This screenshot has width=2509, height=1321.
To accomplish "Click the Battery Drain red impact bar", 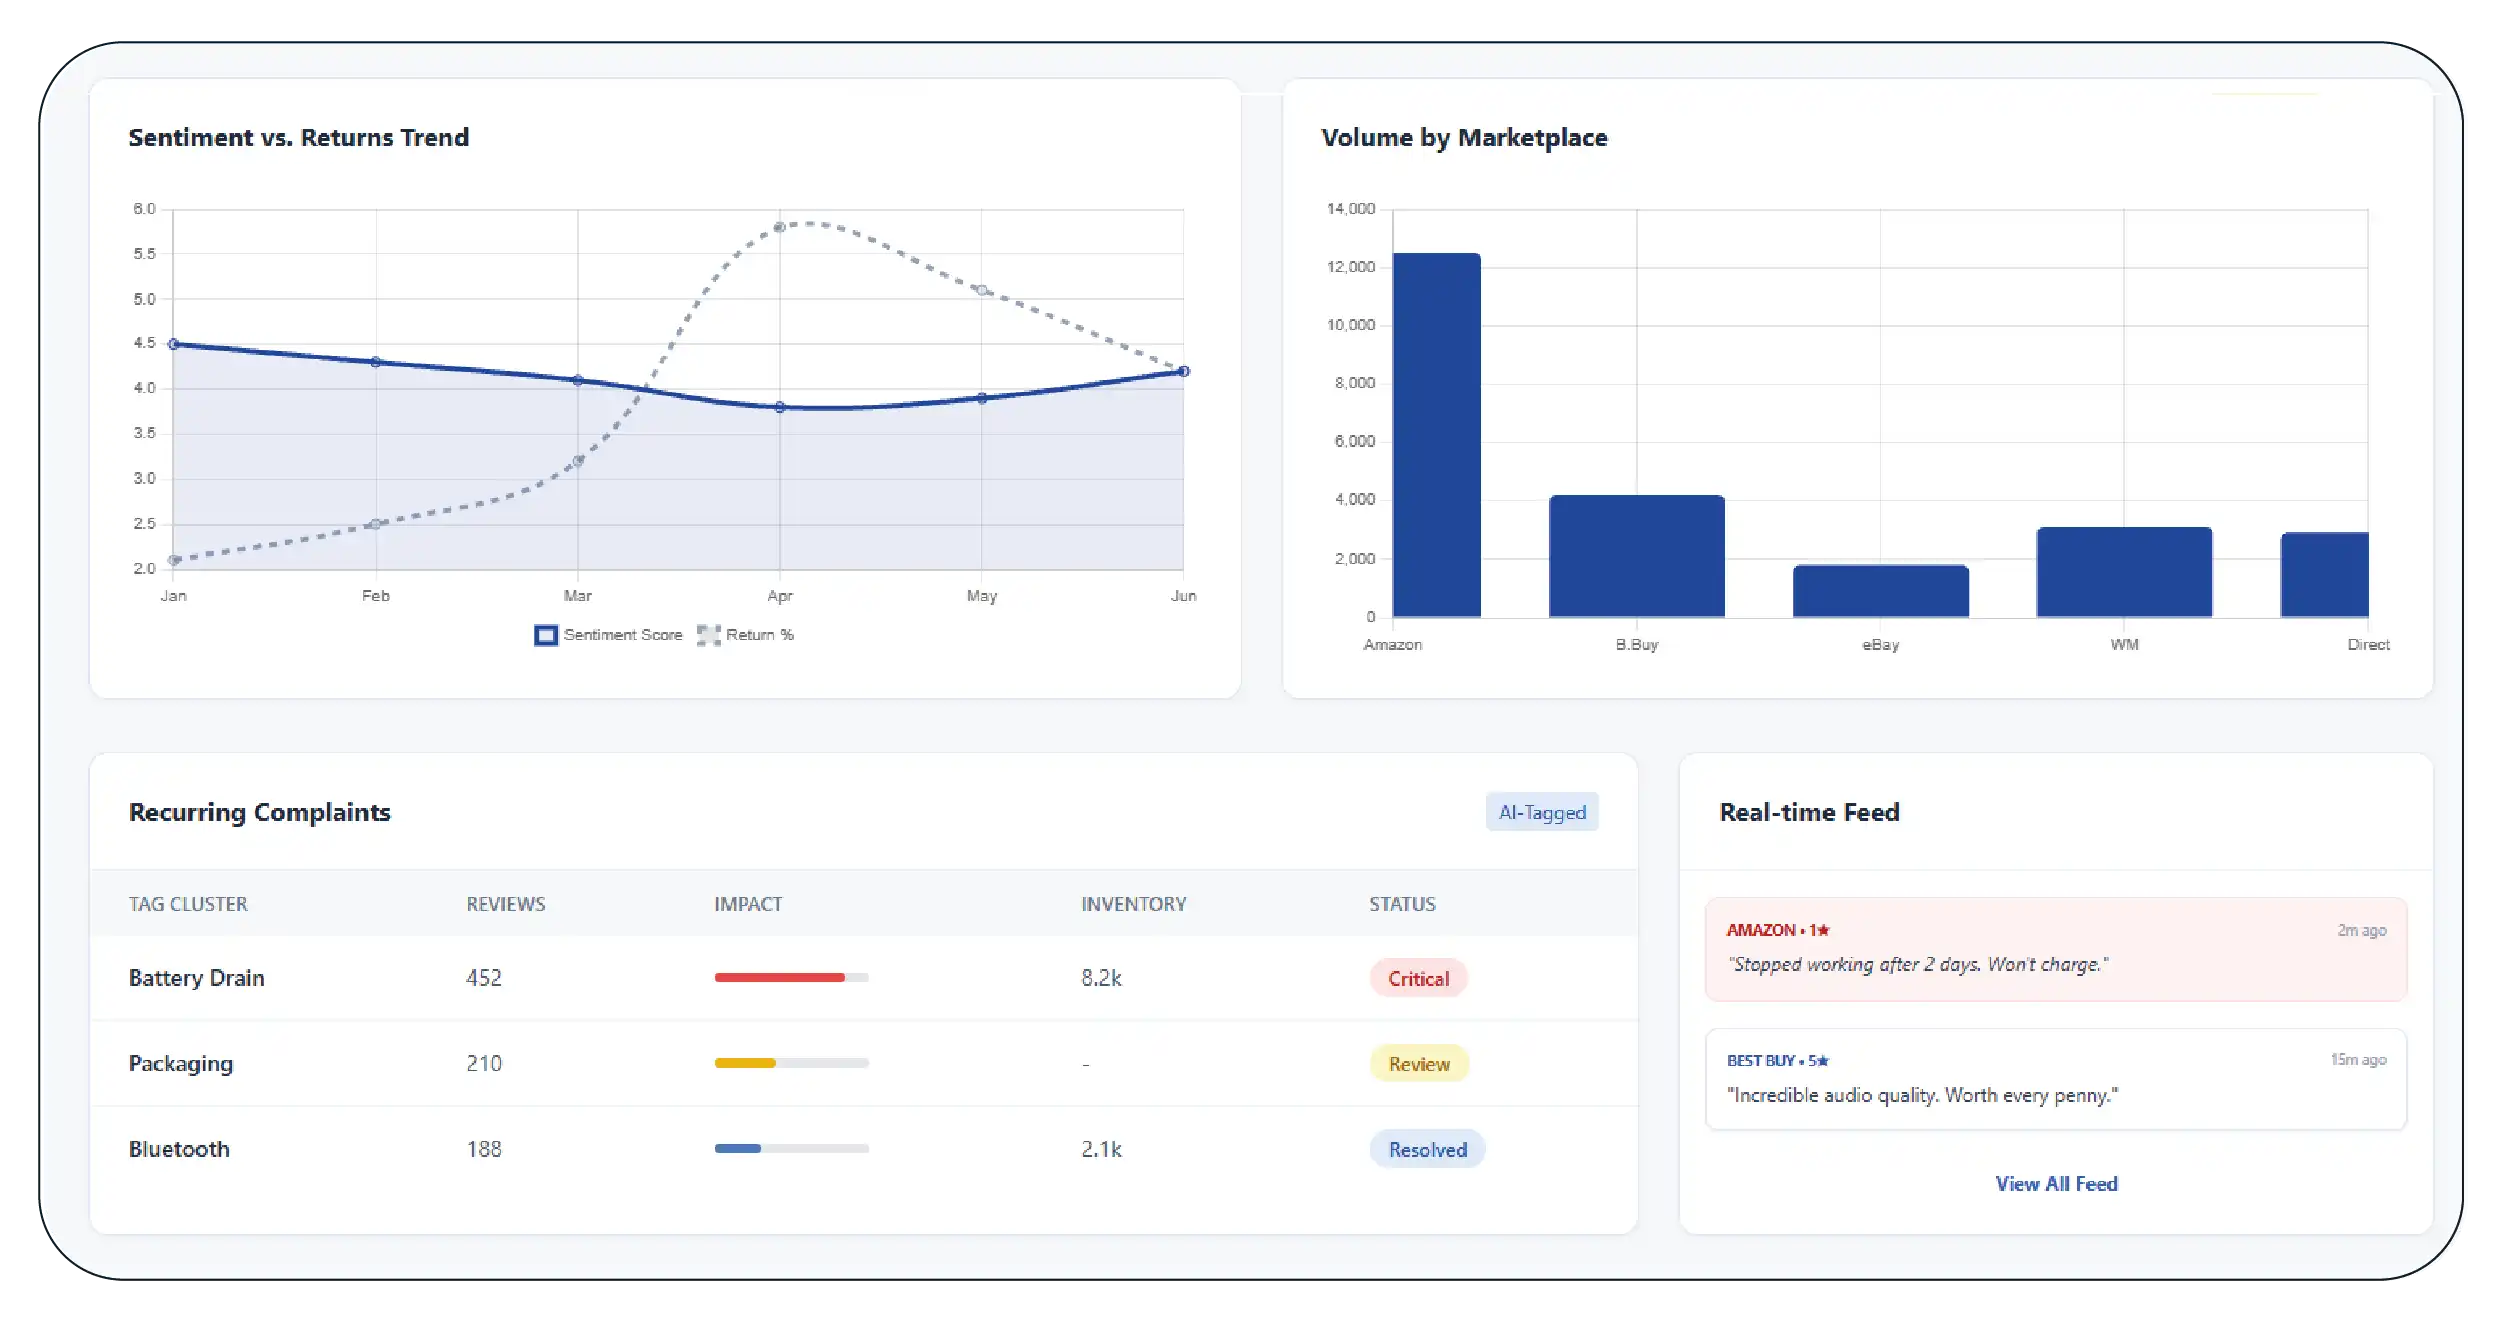I will [779, 977].
